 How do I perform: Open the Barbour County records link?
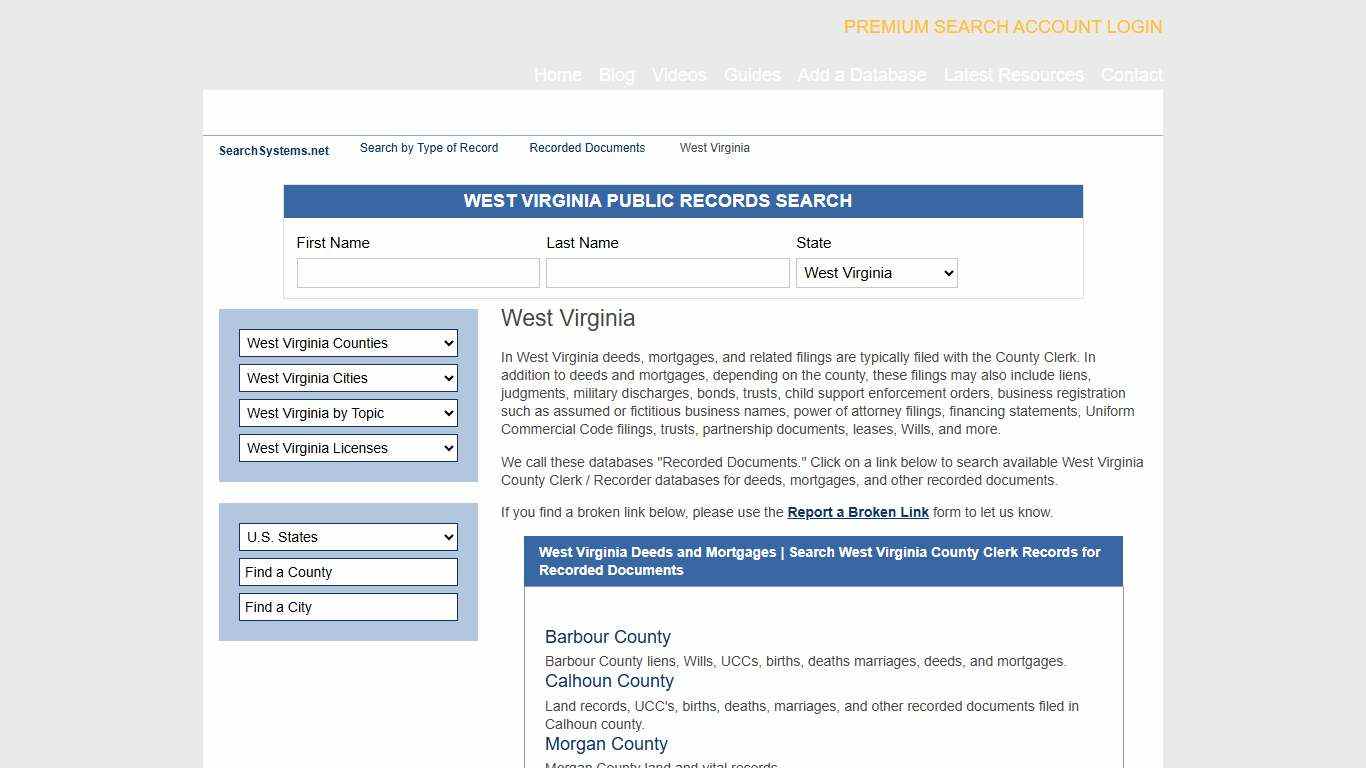607,637
